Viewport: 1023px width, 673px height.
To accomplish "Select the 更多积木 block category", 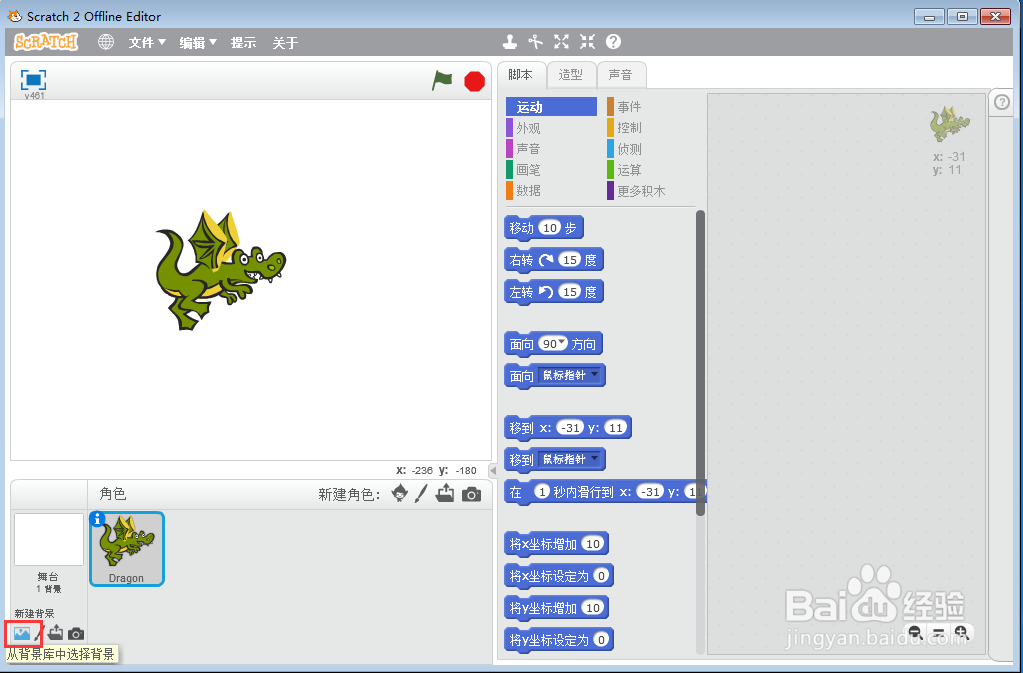I will pyautogui.click(x=651, y=190).
